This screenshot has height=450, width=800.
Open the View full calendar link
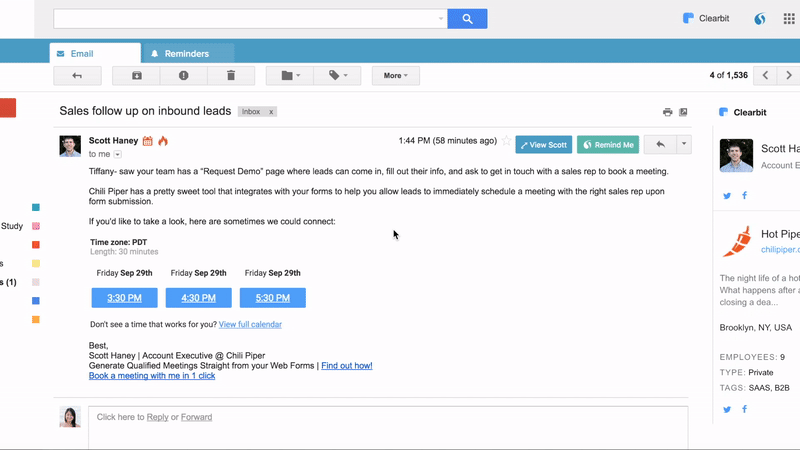(250, 324)
